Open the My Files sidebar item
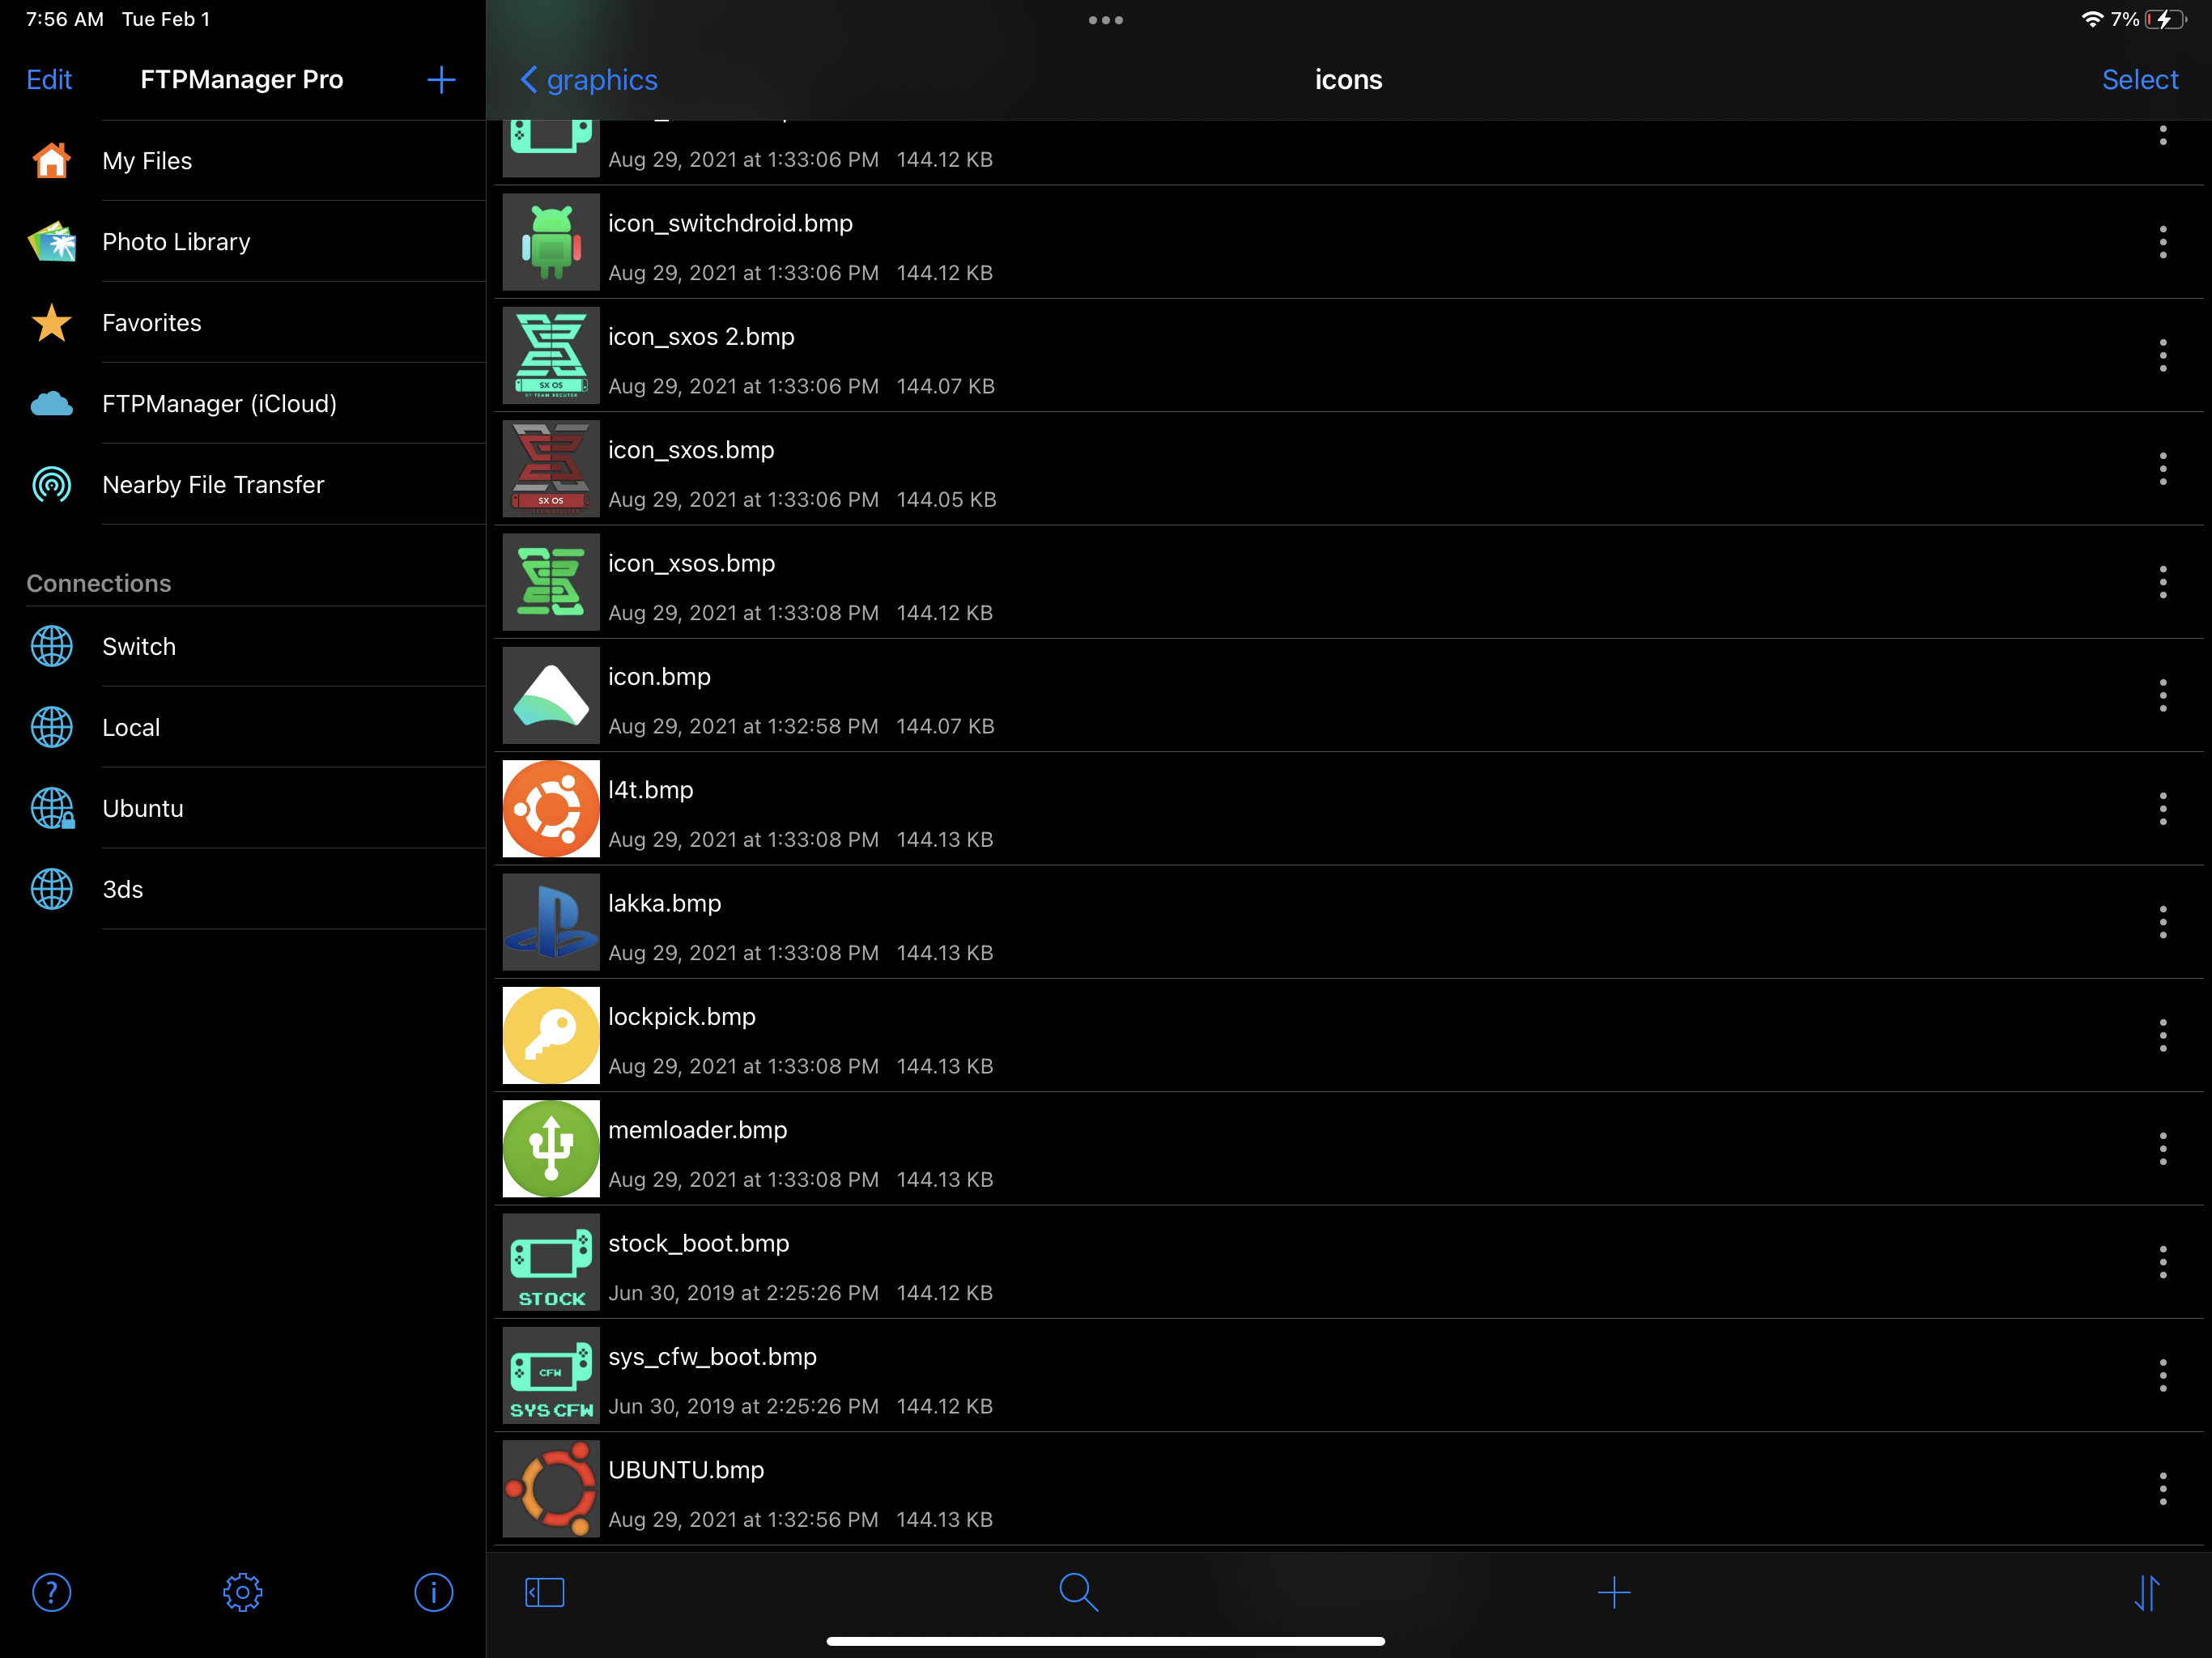This screenshot has width=2212, height=1658. 243,160
